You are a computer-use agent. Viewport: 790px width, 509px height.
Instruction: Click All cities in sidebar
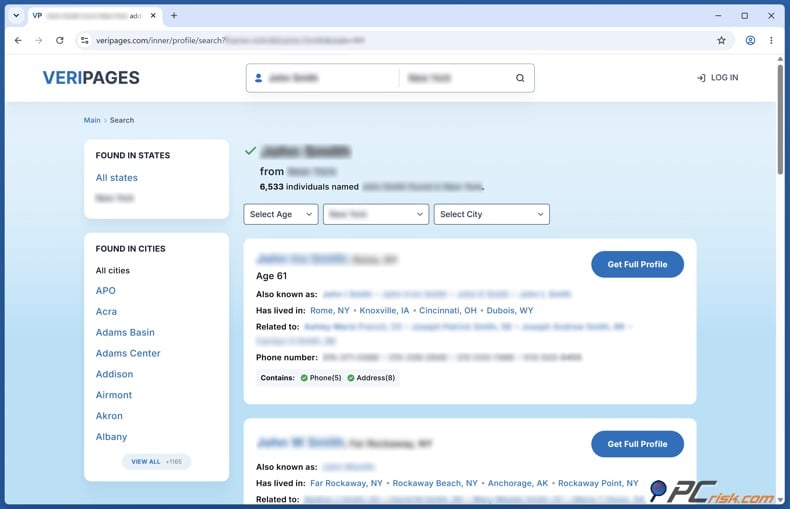[x=112, y=270]
